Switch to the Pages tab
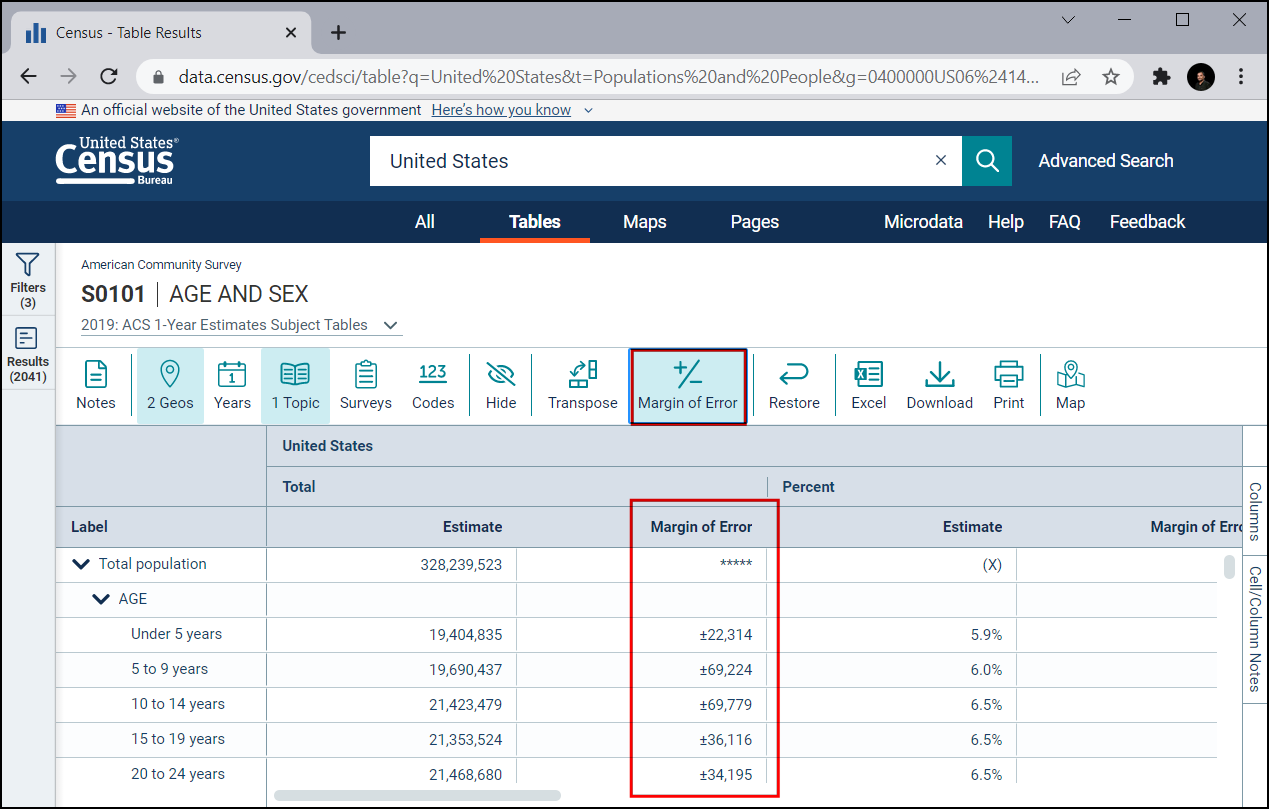The width and height of the screenshot is (1269, 809). pos(754,222)
